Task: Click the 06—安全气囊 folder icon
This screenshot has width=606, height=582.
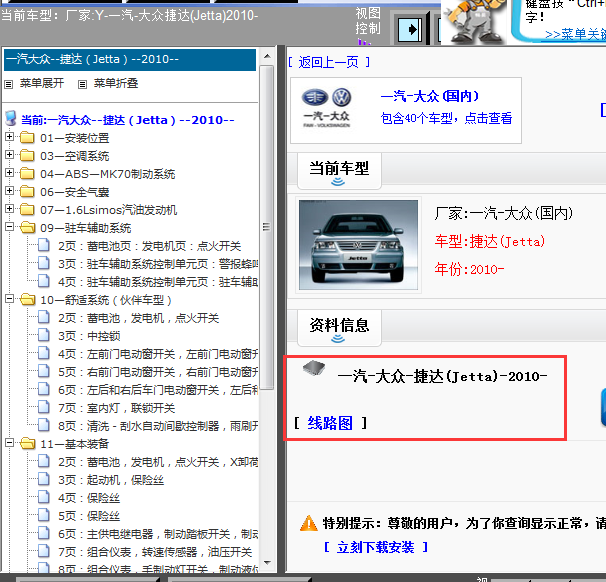Action: [x=27, y=191]
